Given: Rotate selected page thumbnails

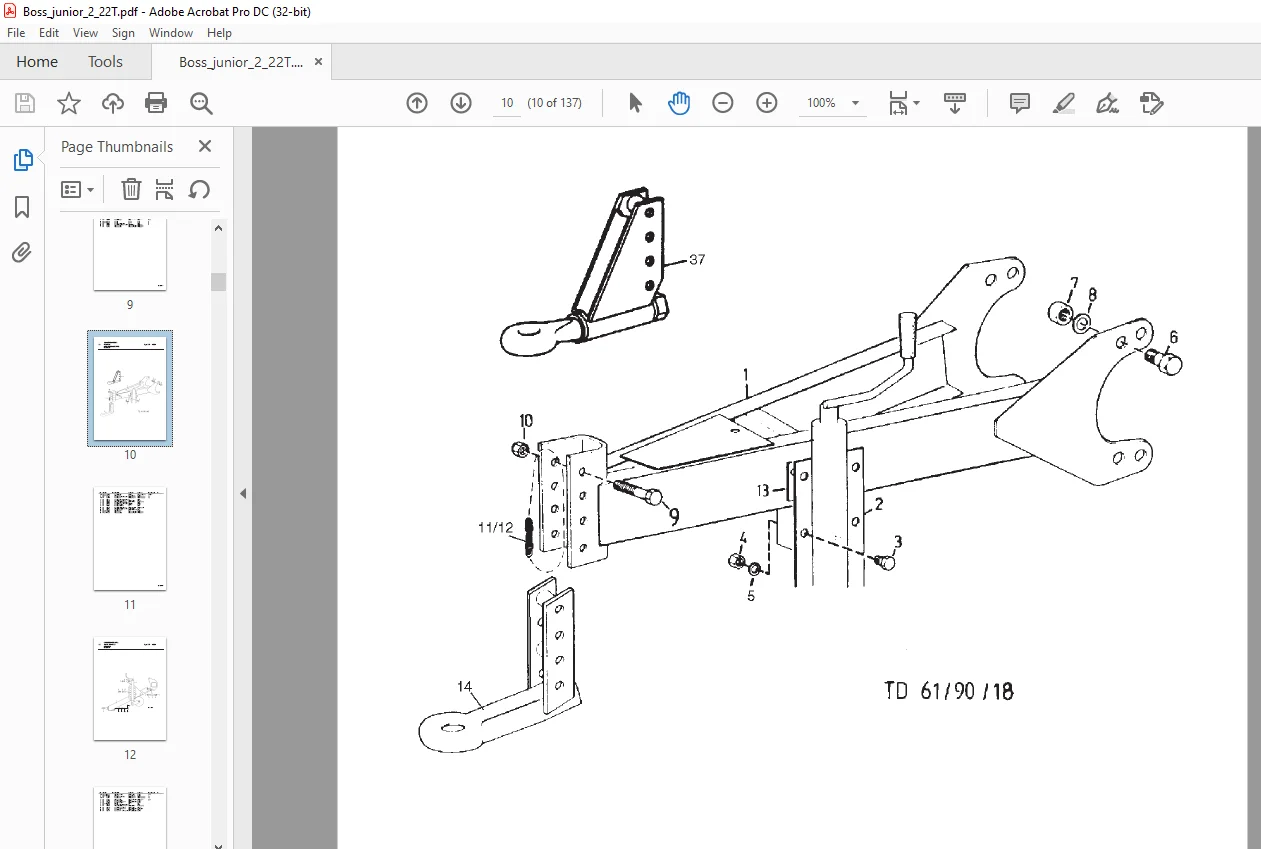Looking at the screenshot, I should click(x=199, y=189).
